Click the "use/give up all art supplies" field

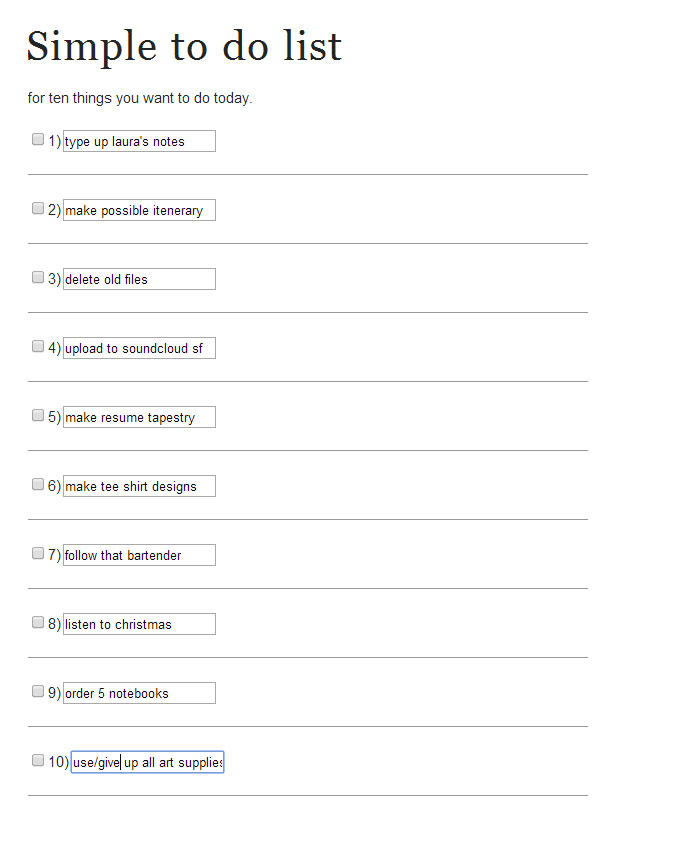tap(147, 762)
